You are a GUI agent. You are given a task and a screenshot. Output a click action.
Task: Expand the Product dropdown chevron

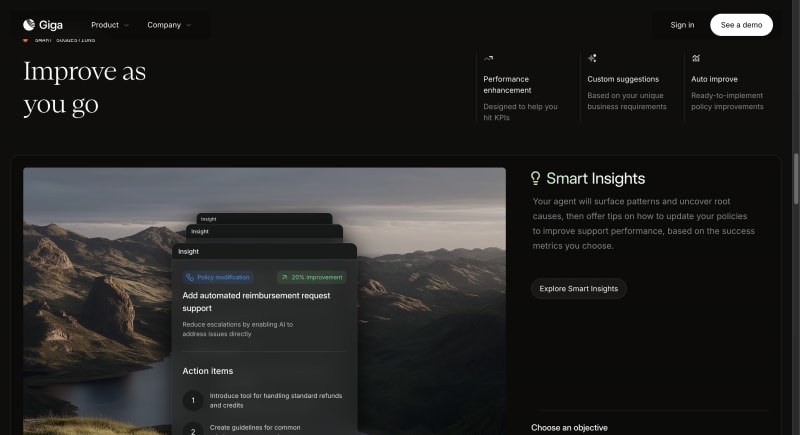(x=127, y=25)
